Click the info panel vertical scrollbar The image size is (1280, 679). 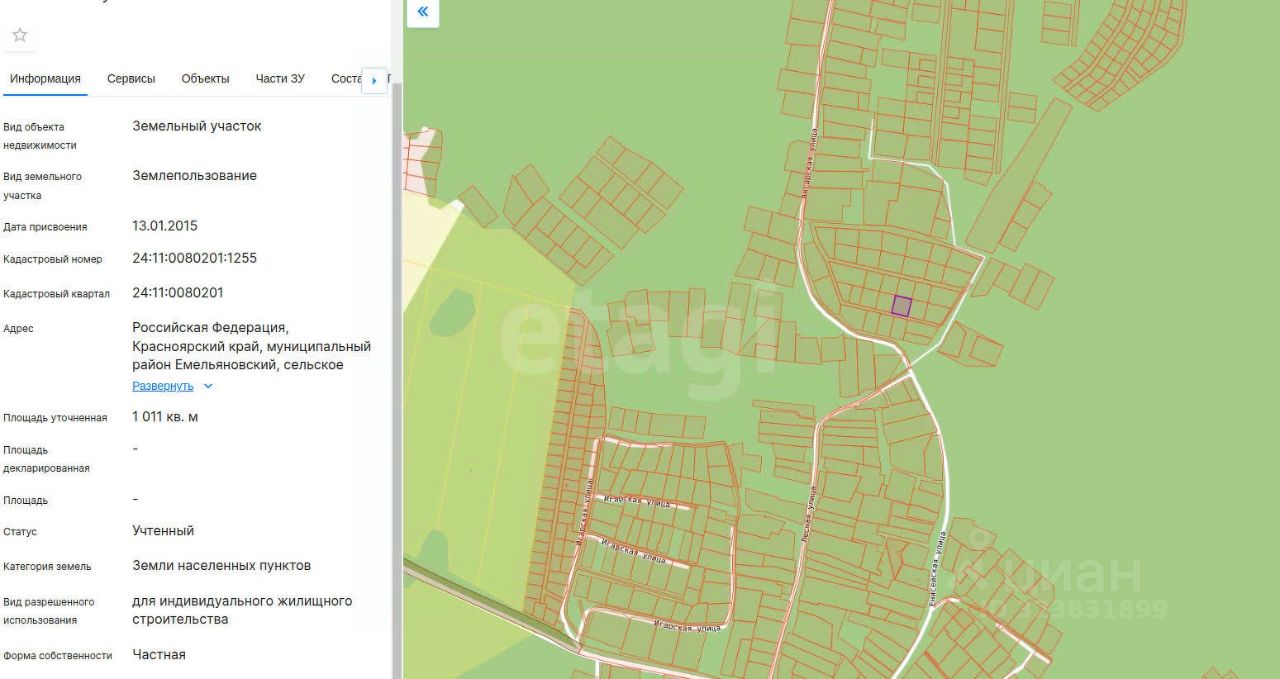tap(397, 380)
